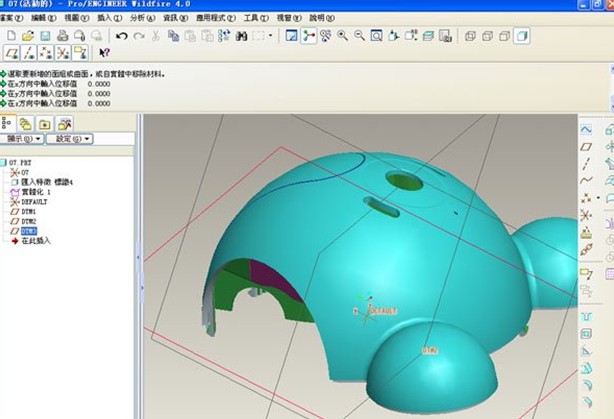Select highlighted DTM3 in tree
The image size is (614, 419).
click(x=24, y=231)
